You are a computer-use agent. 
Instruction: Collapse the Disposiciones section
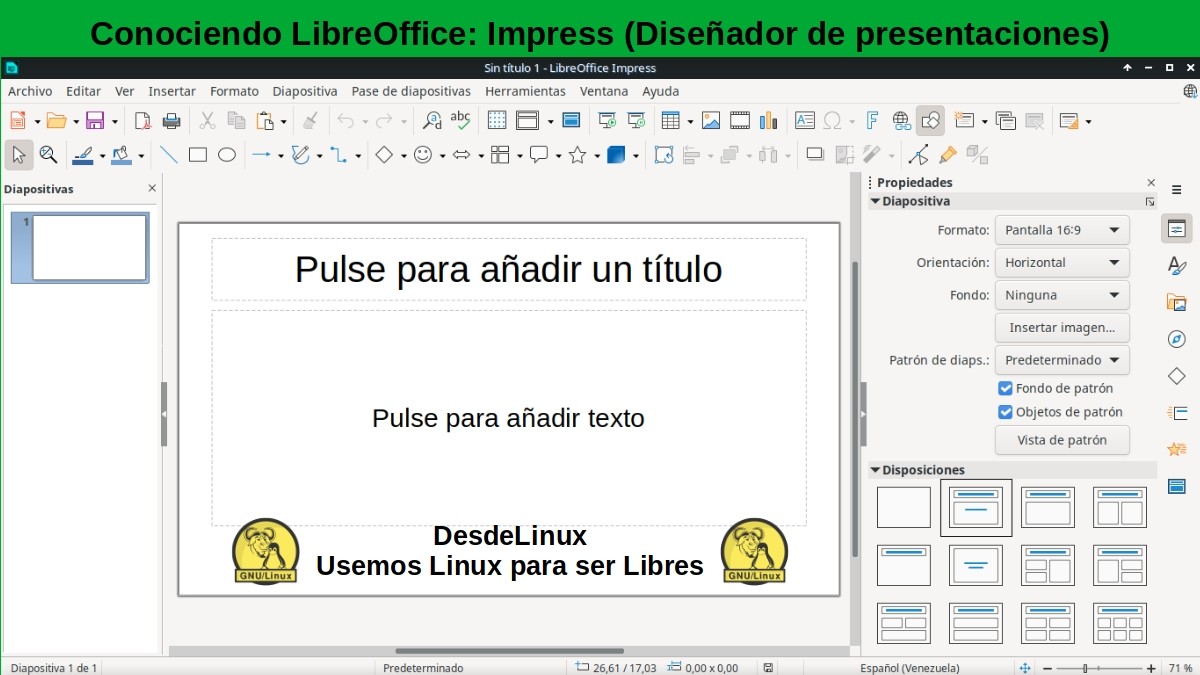877,469
